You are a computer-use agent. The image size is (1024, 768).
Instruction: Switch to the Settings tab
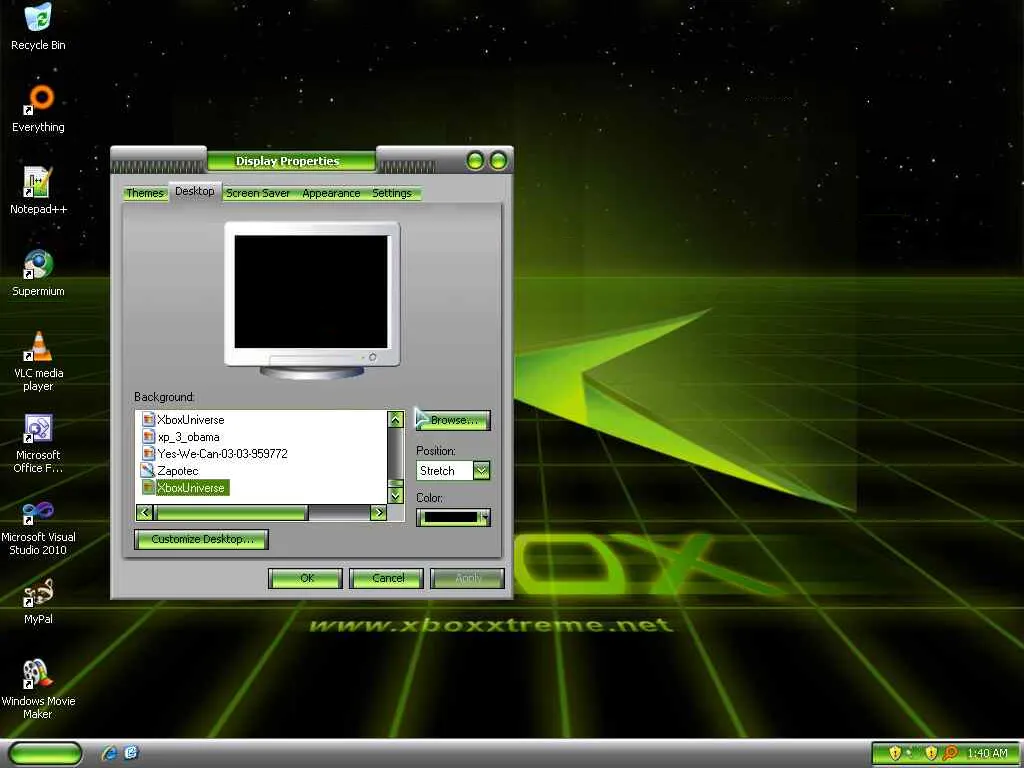pos(392,193)
